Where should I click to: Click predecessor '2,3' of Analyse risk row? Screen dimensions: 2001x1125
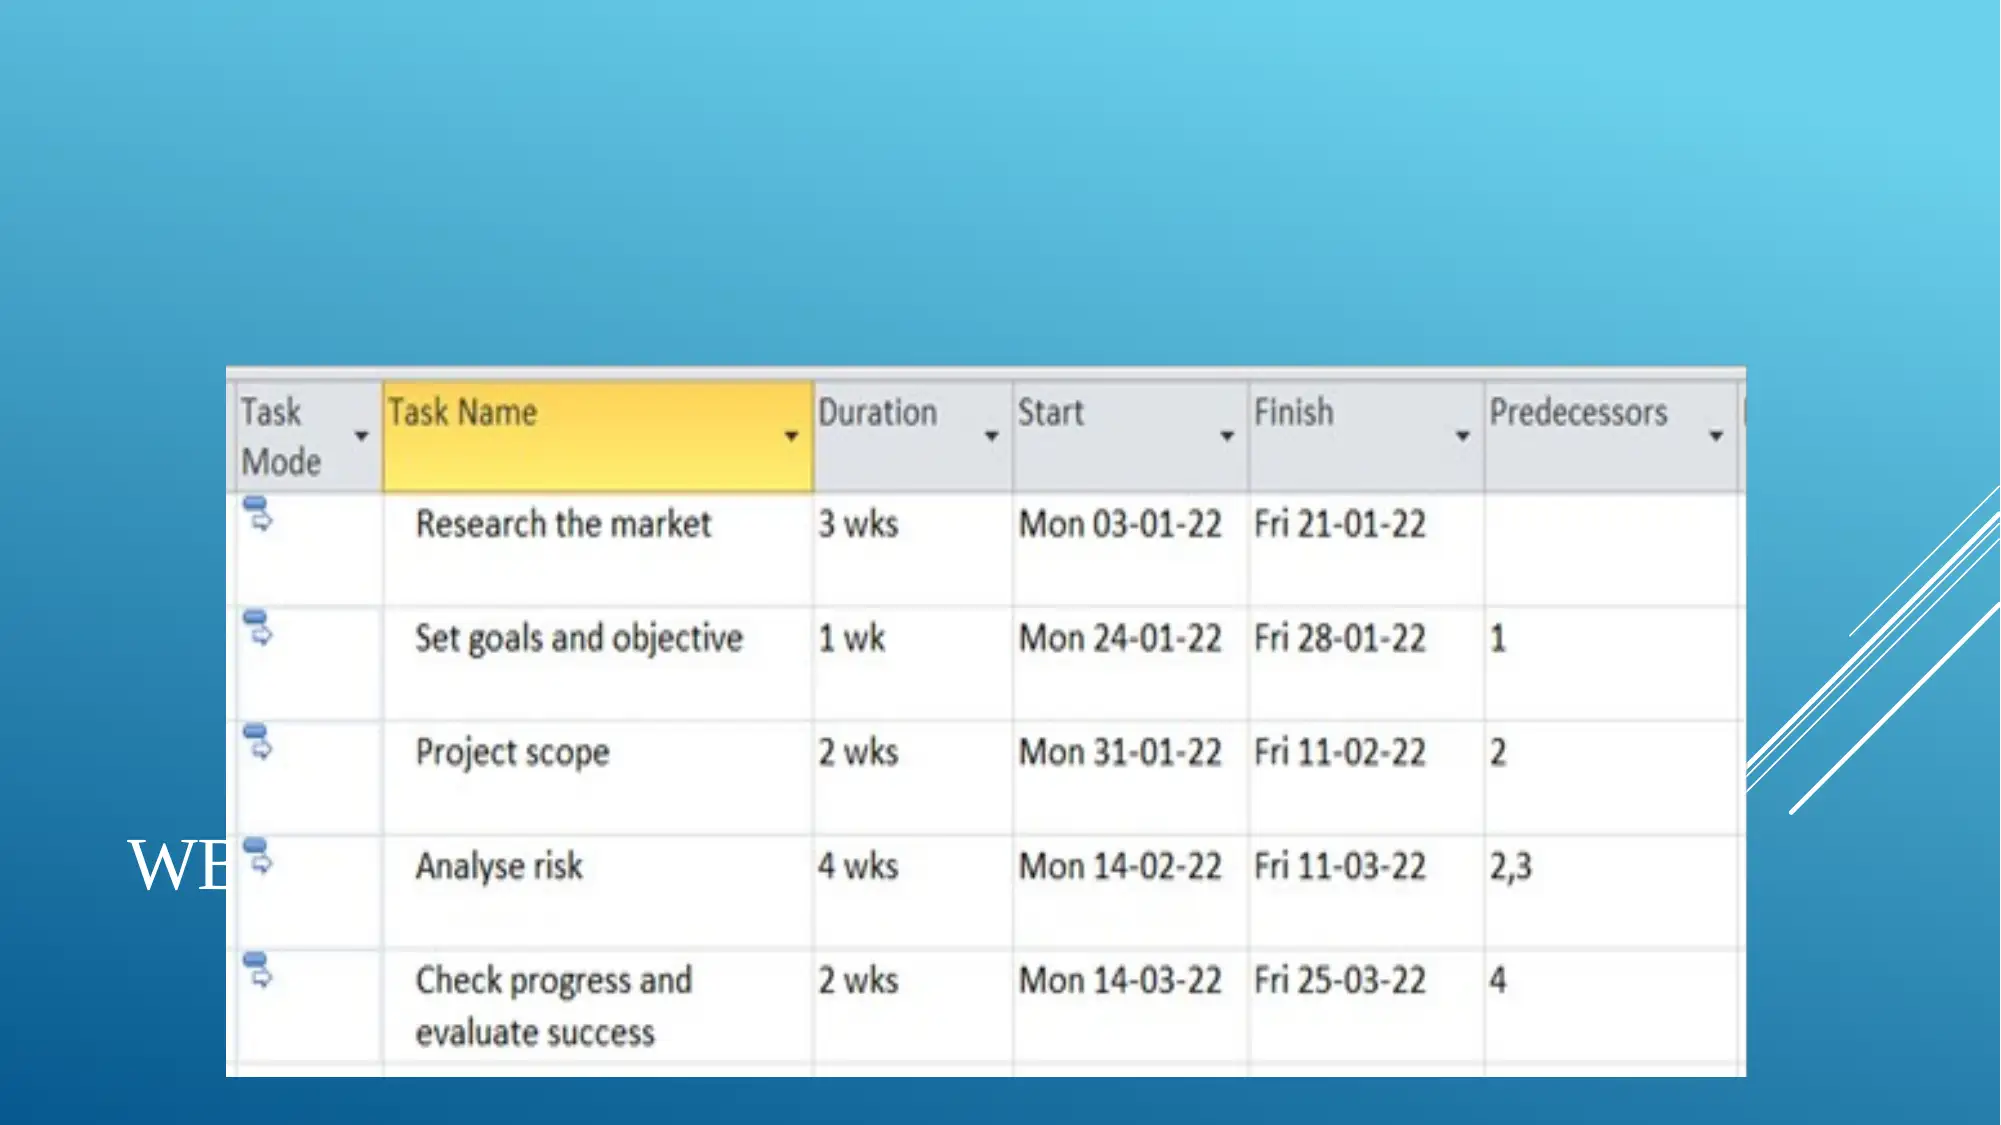[x=1510, y=866]
